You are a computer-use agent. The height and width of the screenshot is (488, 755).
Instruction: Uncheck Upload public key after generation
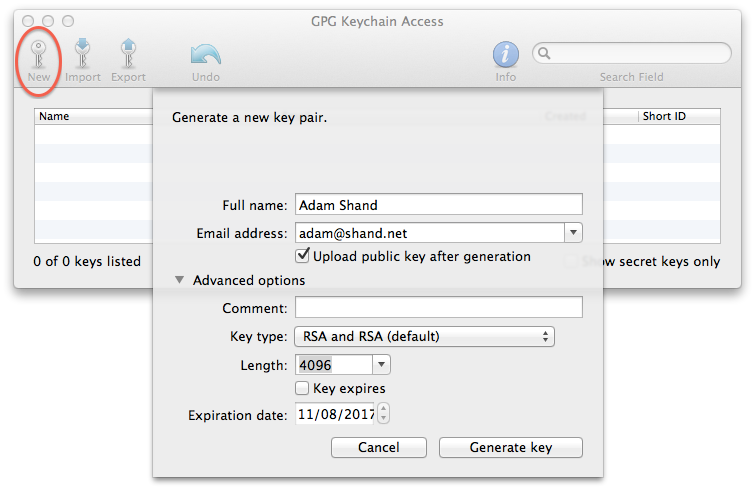302,255
